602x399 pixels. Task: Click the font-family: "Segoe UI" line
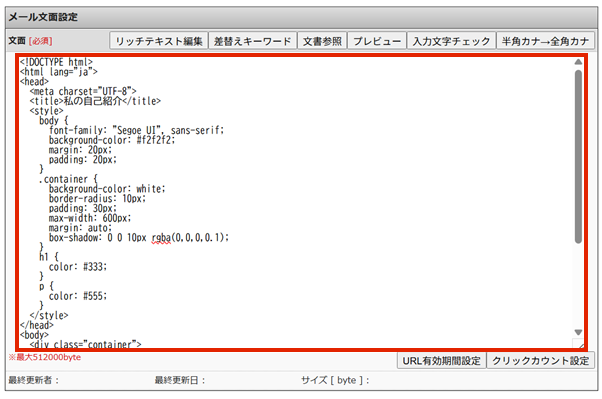pyautogui.click(x=136, y=130)
